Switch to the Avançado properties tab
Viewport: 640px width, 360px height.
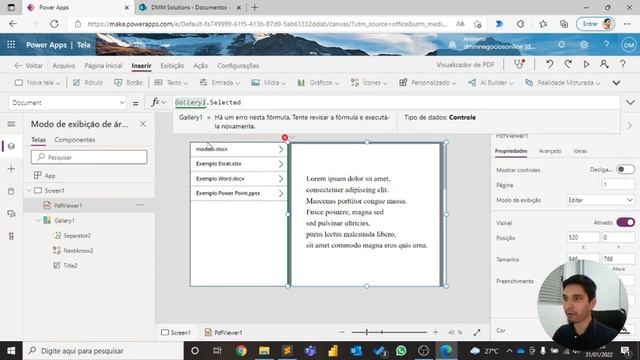click(x=550, y=151)
